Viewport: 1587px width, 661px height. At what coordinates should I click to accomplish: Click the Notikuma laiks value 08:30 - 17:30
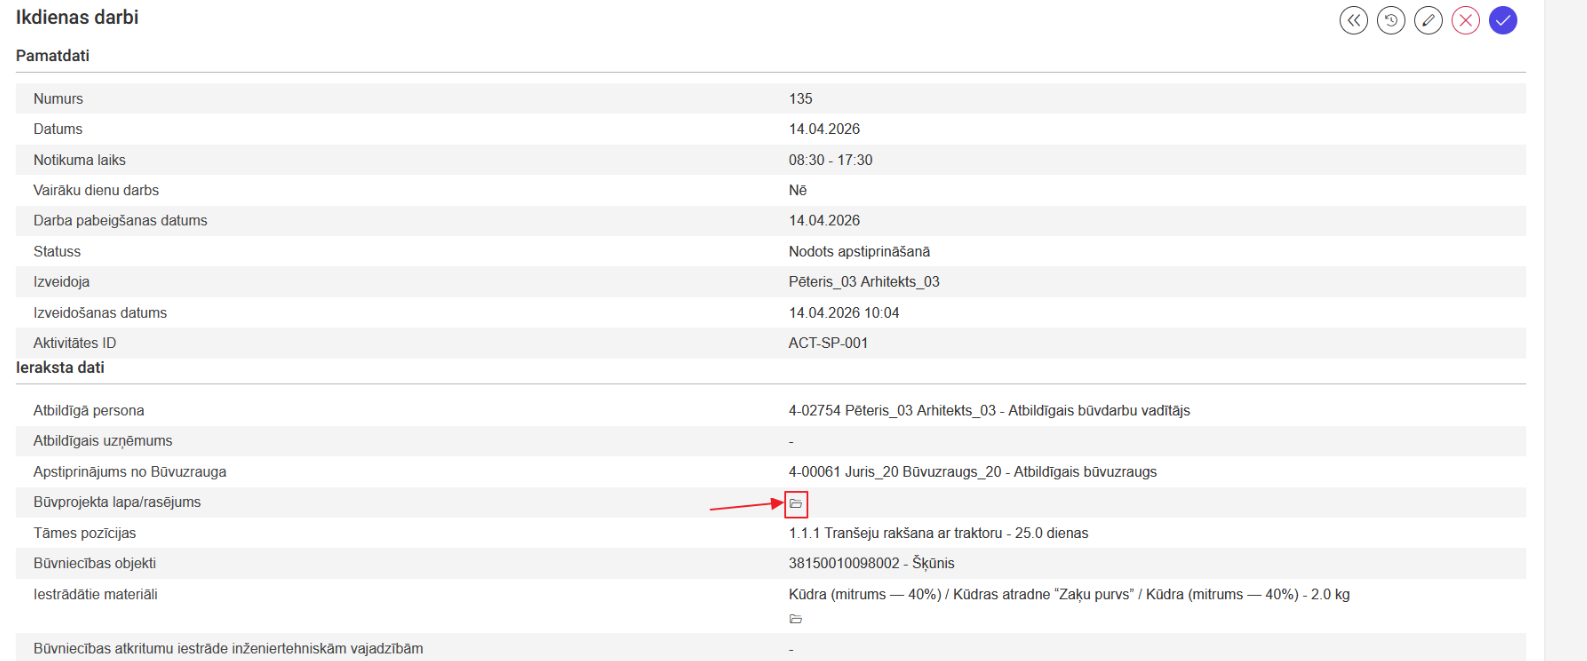(x=831, y=160)
